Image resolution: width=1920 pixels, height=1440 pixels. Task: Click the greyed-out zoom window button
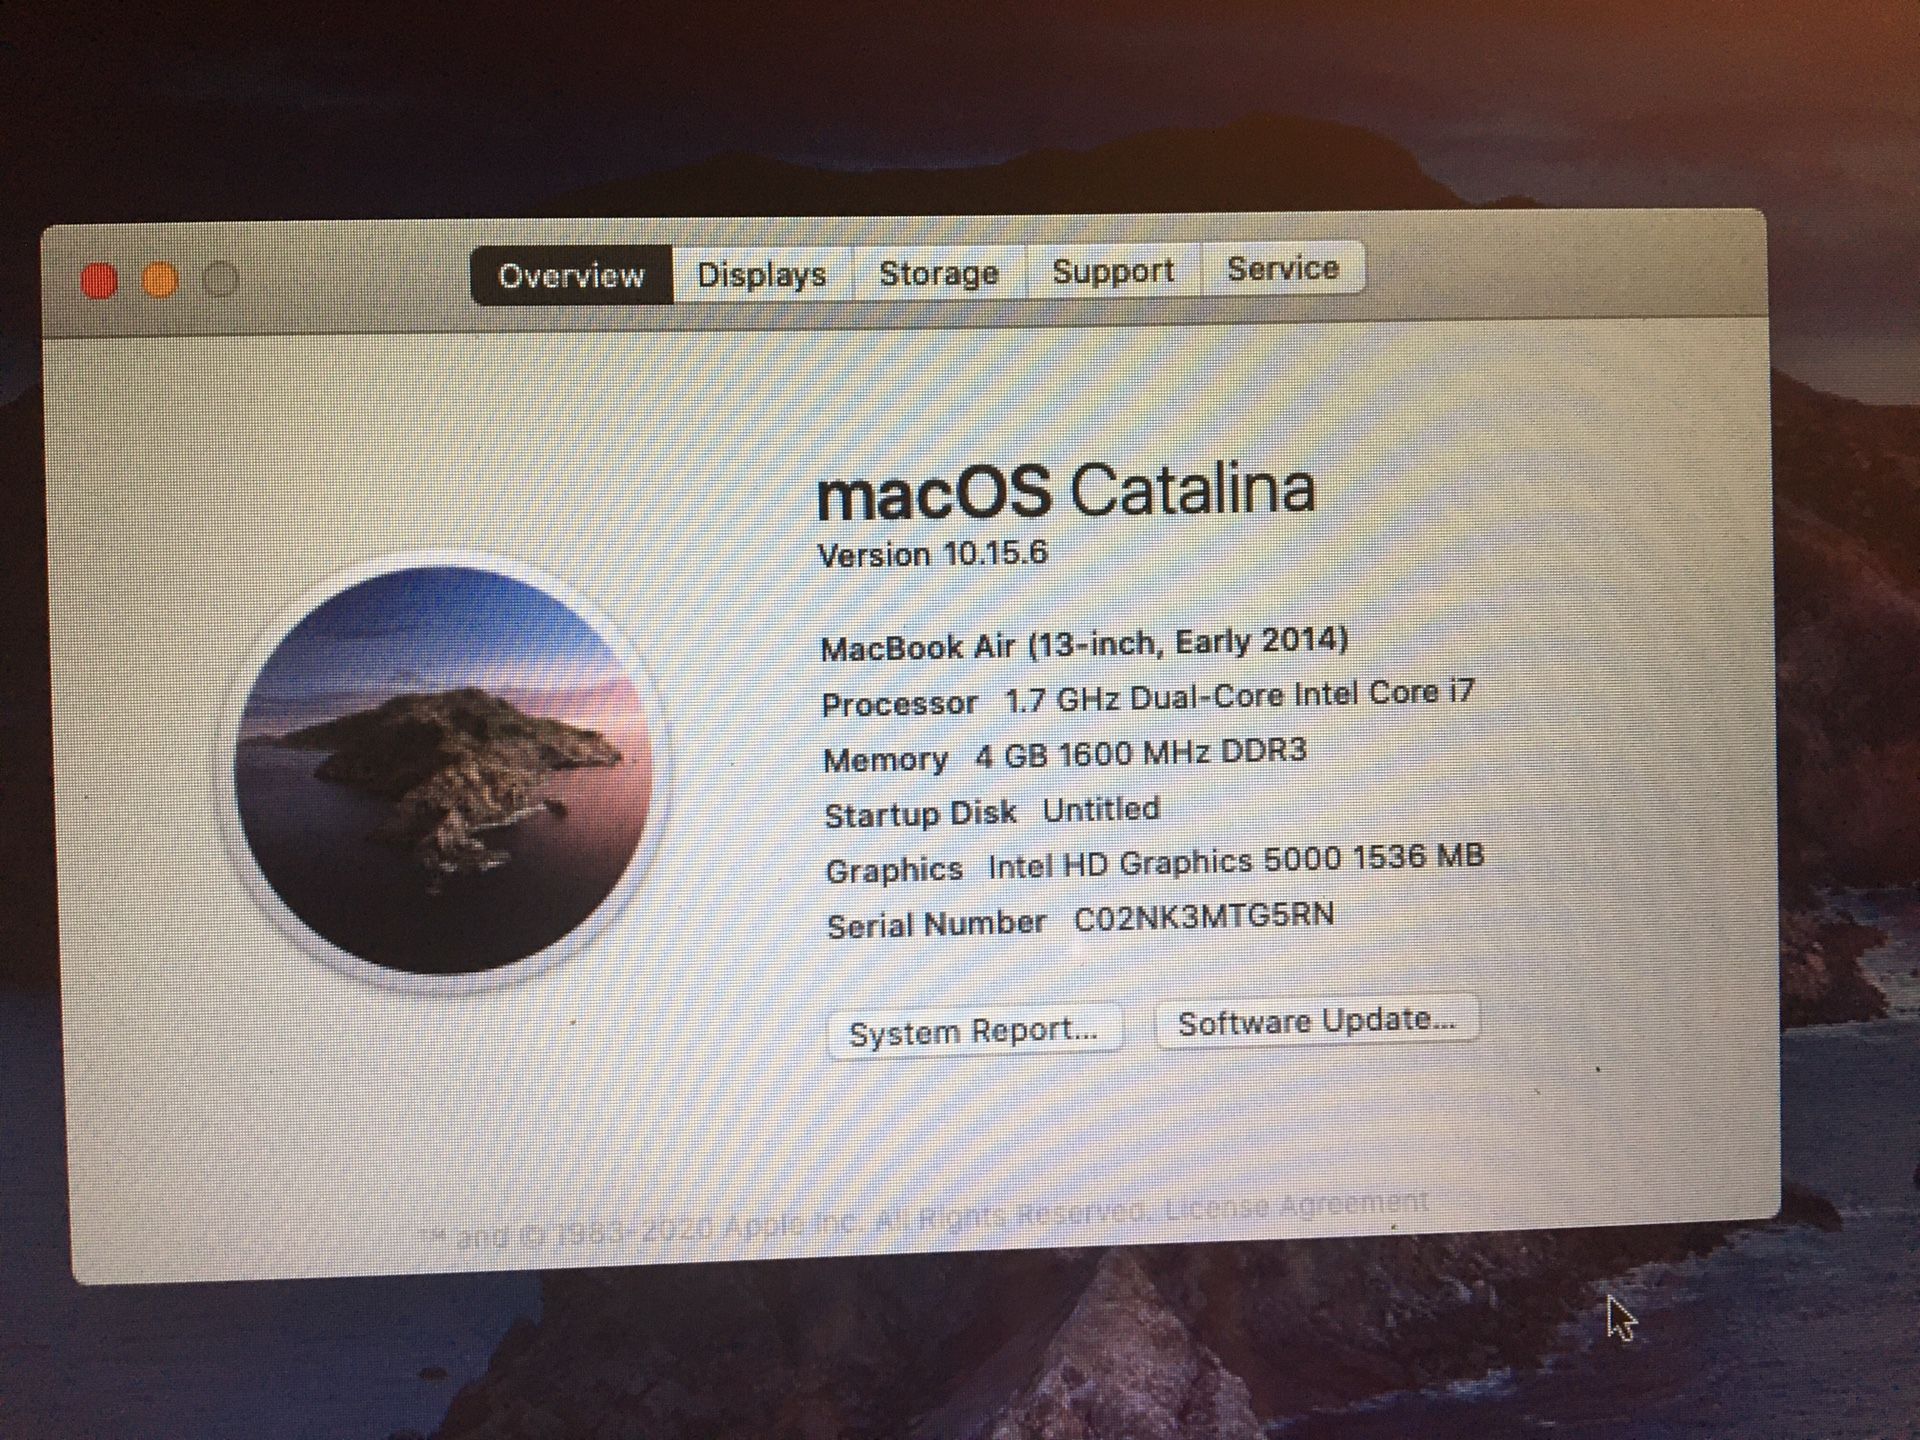[220, 279]
